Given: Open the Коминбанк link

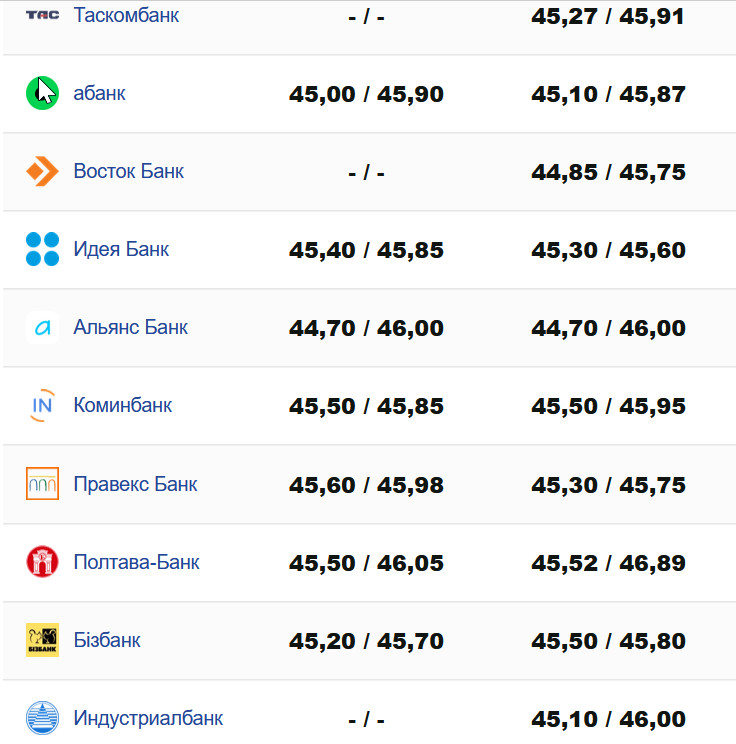Looking at the screenshot, I should [122, 405].
